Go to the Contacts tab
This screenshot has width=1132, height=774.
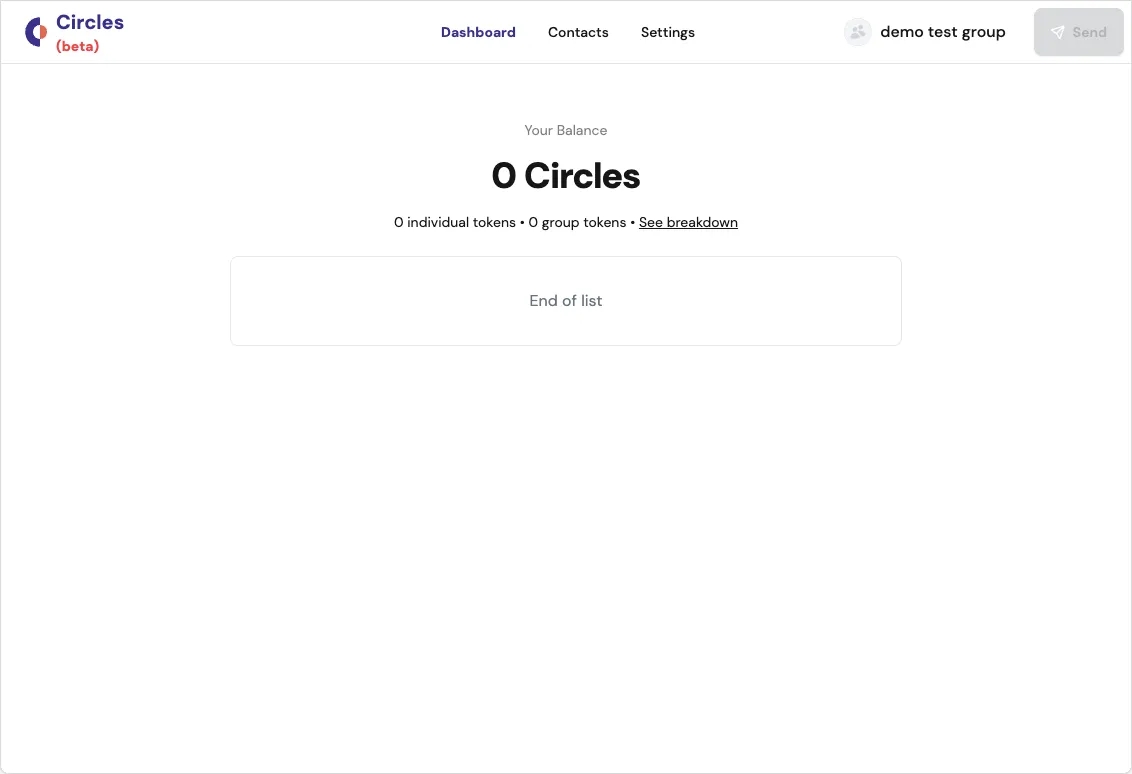578,32
